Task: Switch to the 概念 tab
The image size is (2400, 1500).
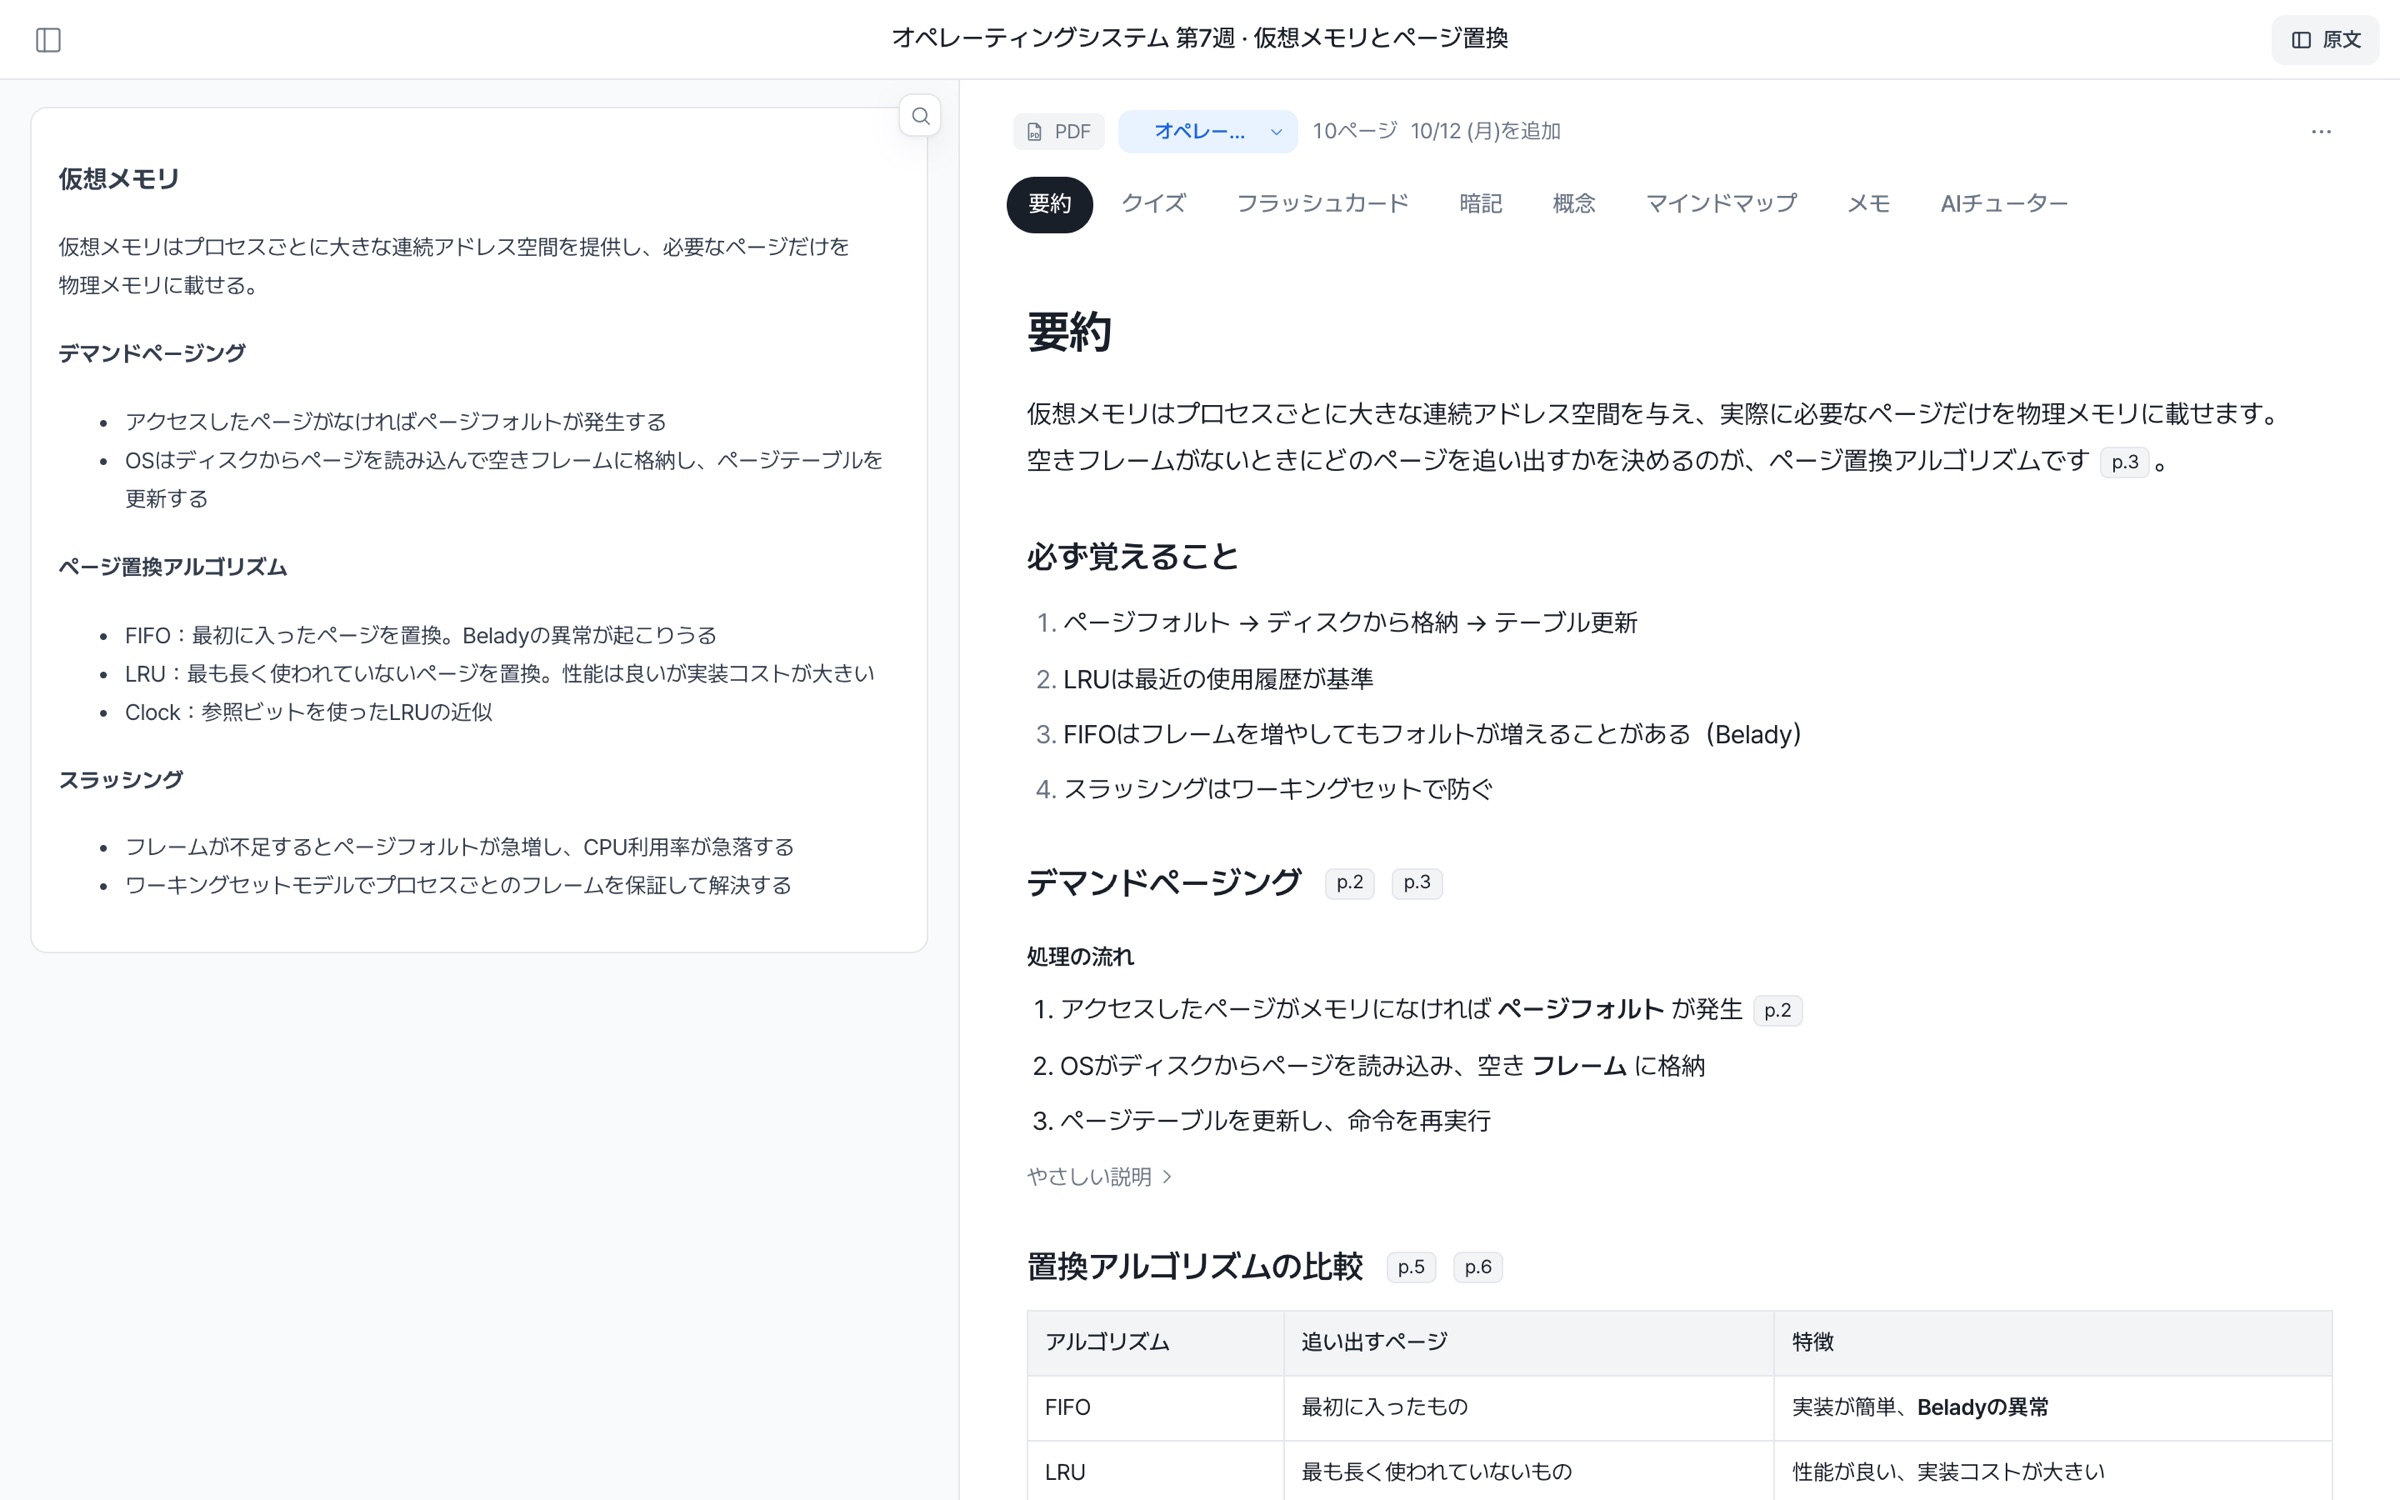Action: (x=1573, y=204)
